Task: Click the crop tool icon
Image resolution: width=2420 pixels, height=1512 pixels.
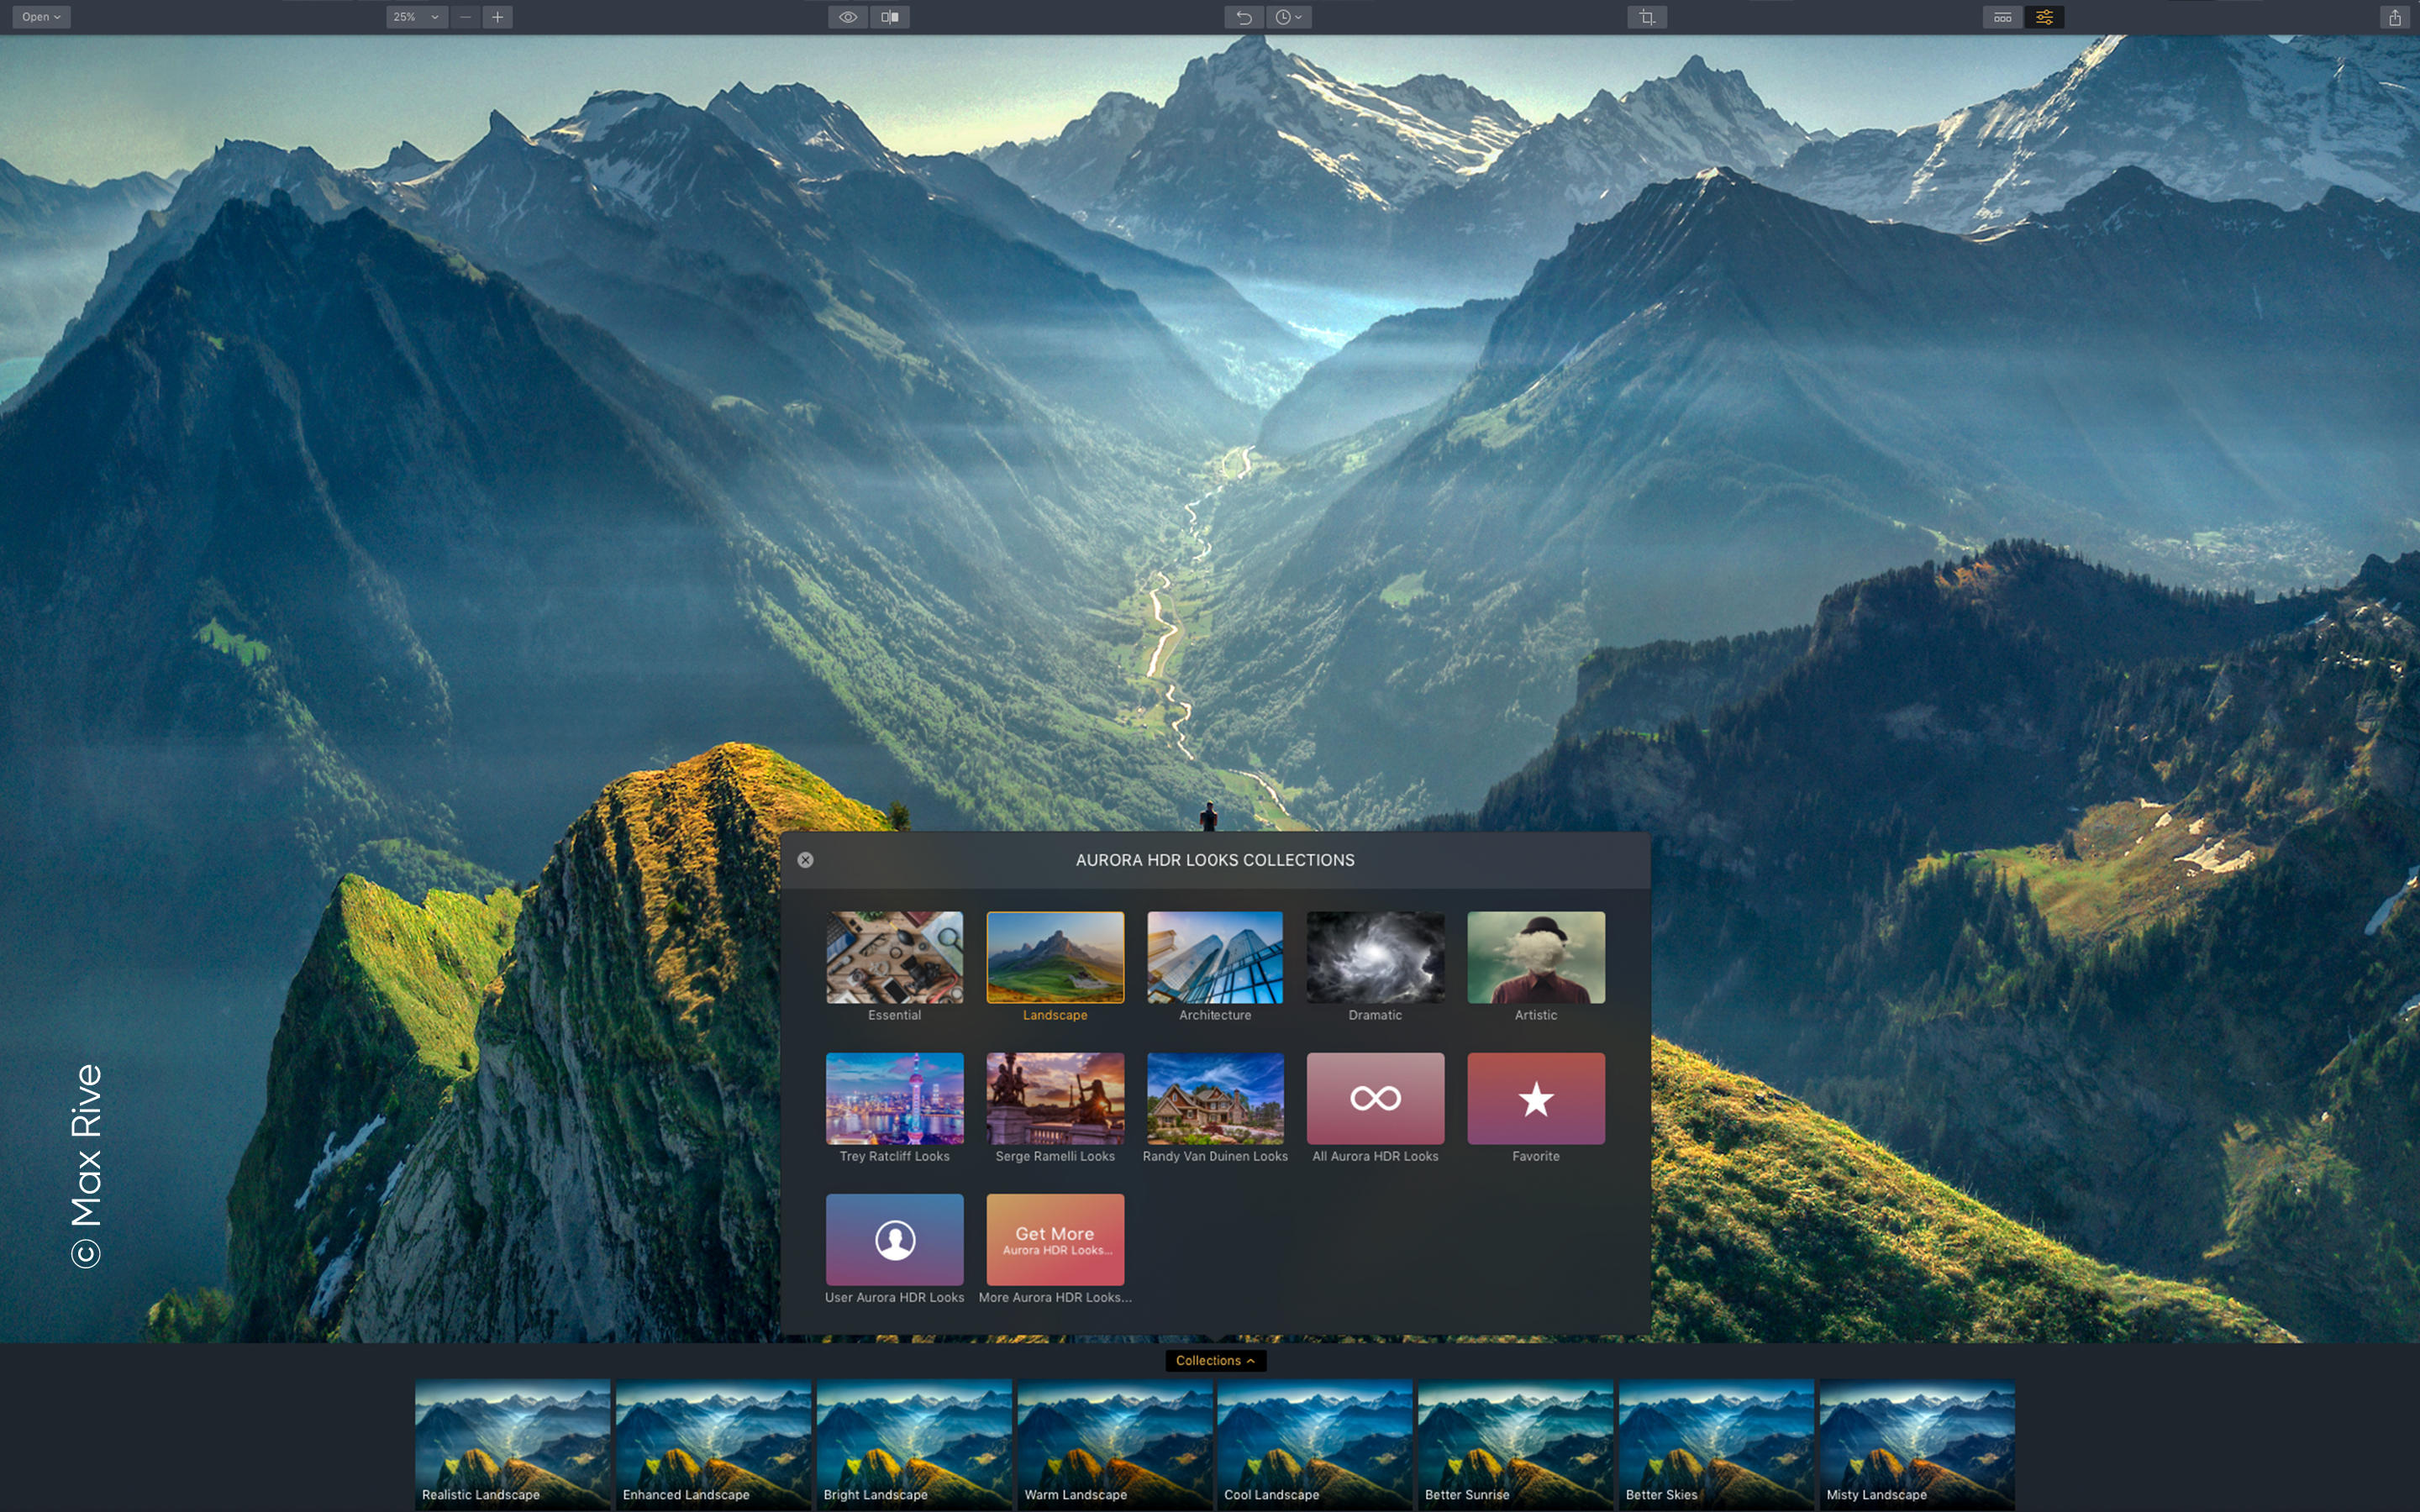Action: point(1646,17)
